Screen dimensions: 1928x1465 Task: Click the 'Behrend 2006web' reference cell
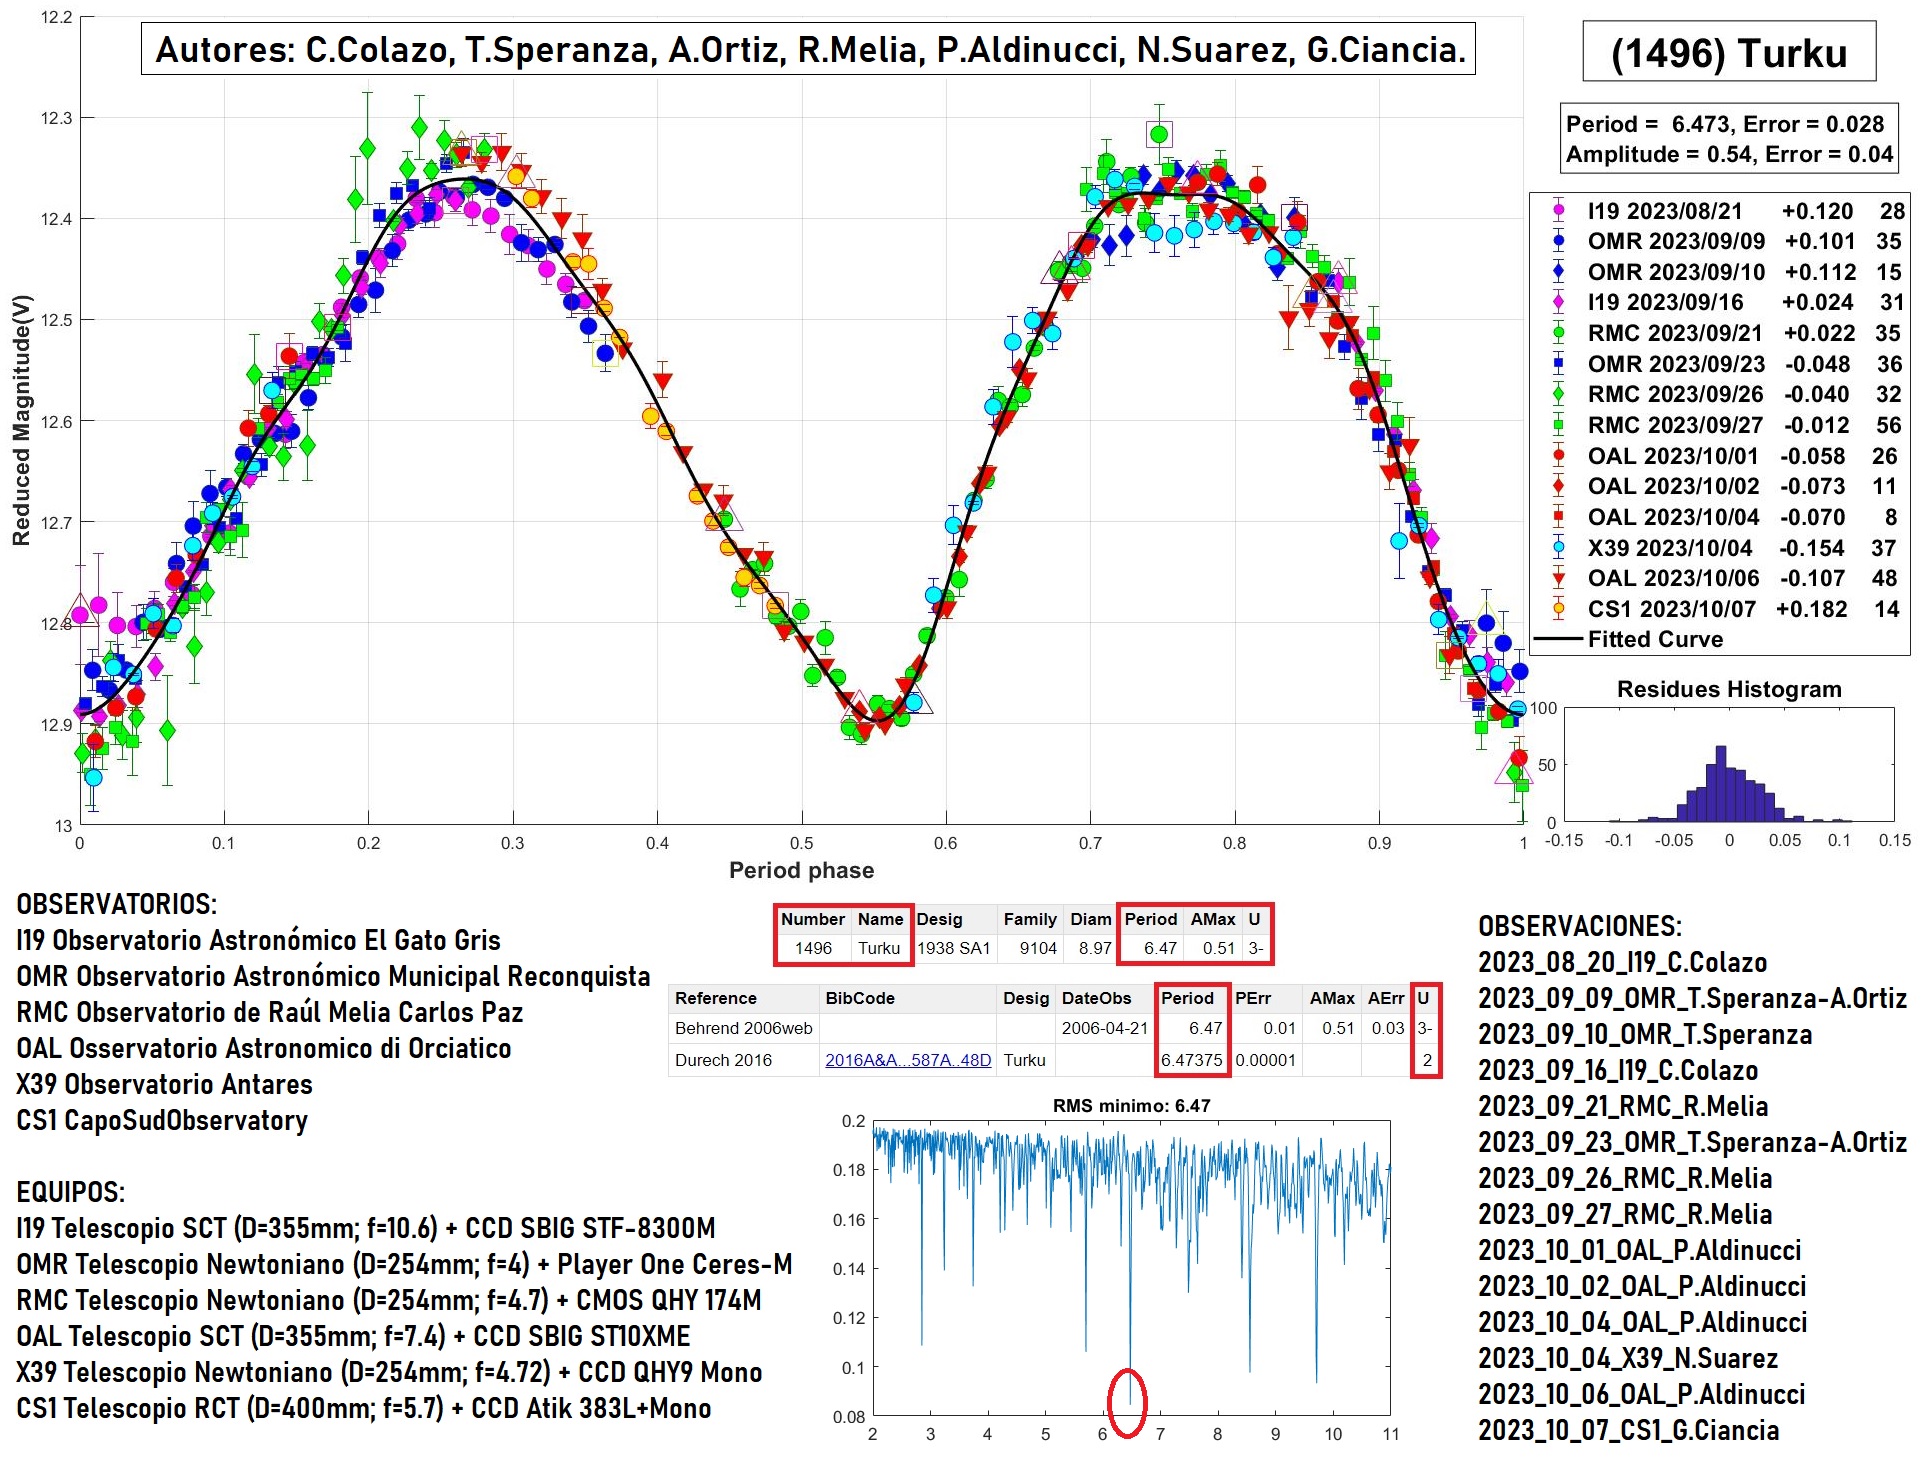tap(743, 1028)
